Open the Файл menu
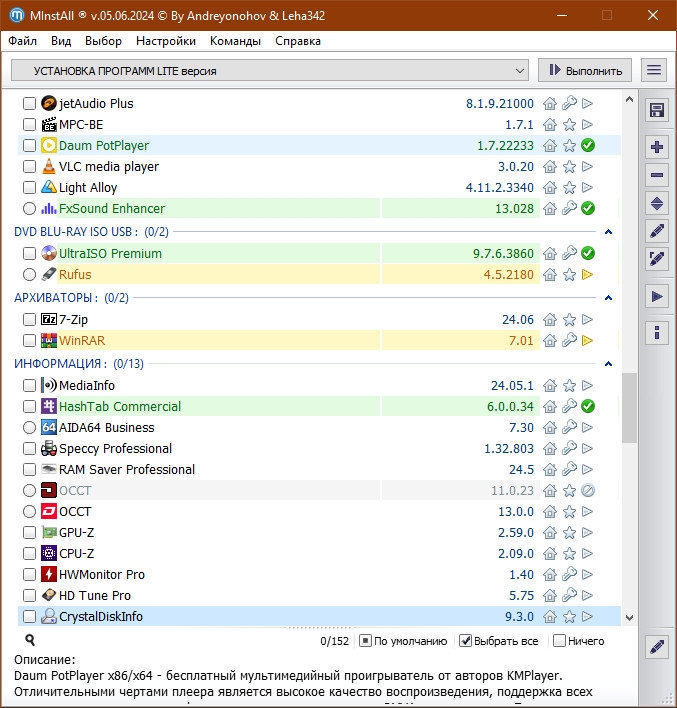This screenshot has height=708, width=677. click(23, 41)
